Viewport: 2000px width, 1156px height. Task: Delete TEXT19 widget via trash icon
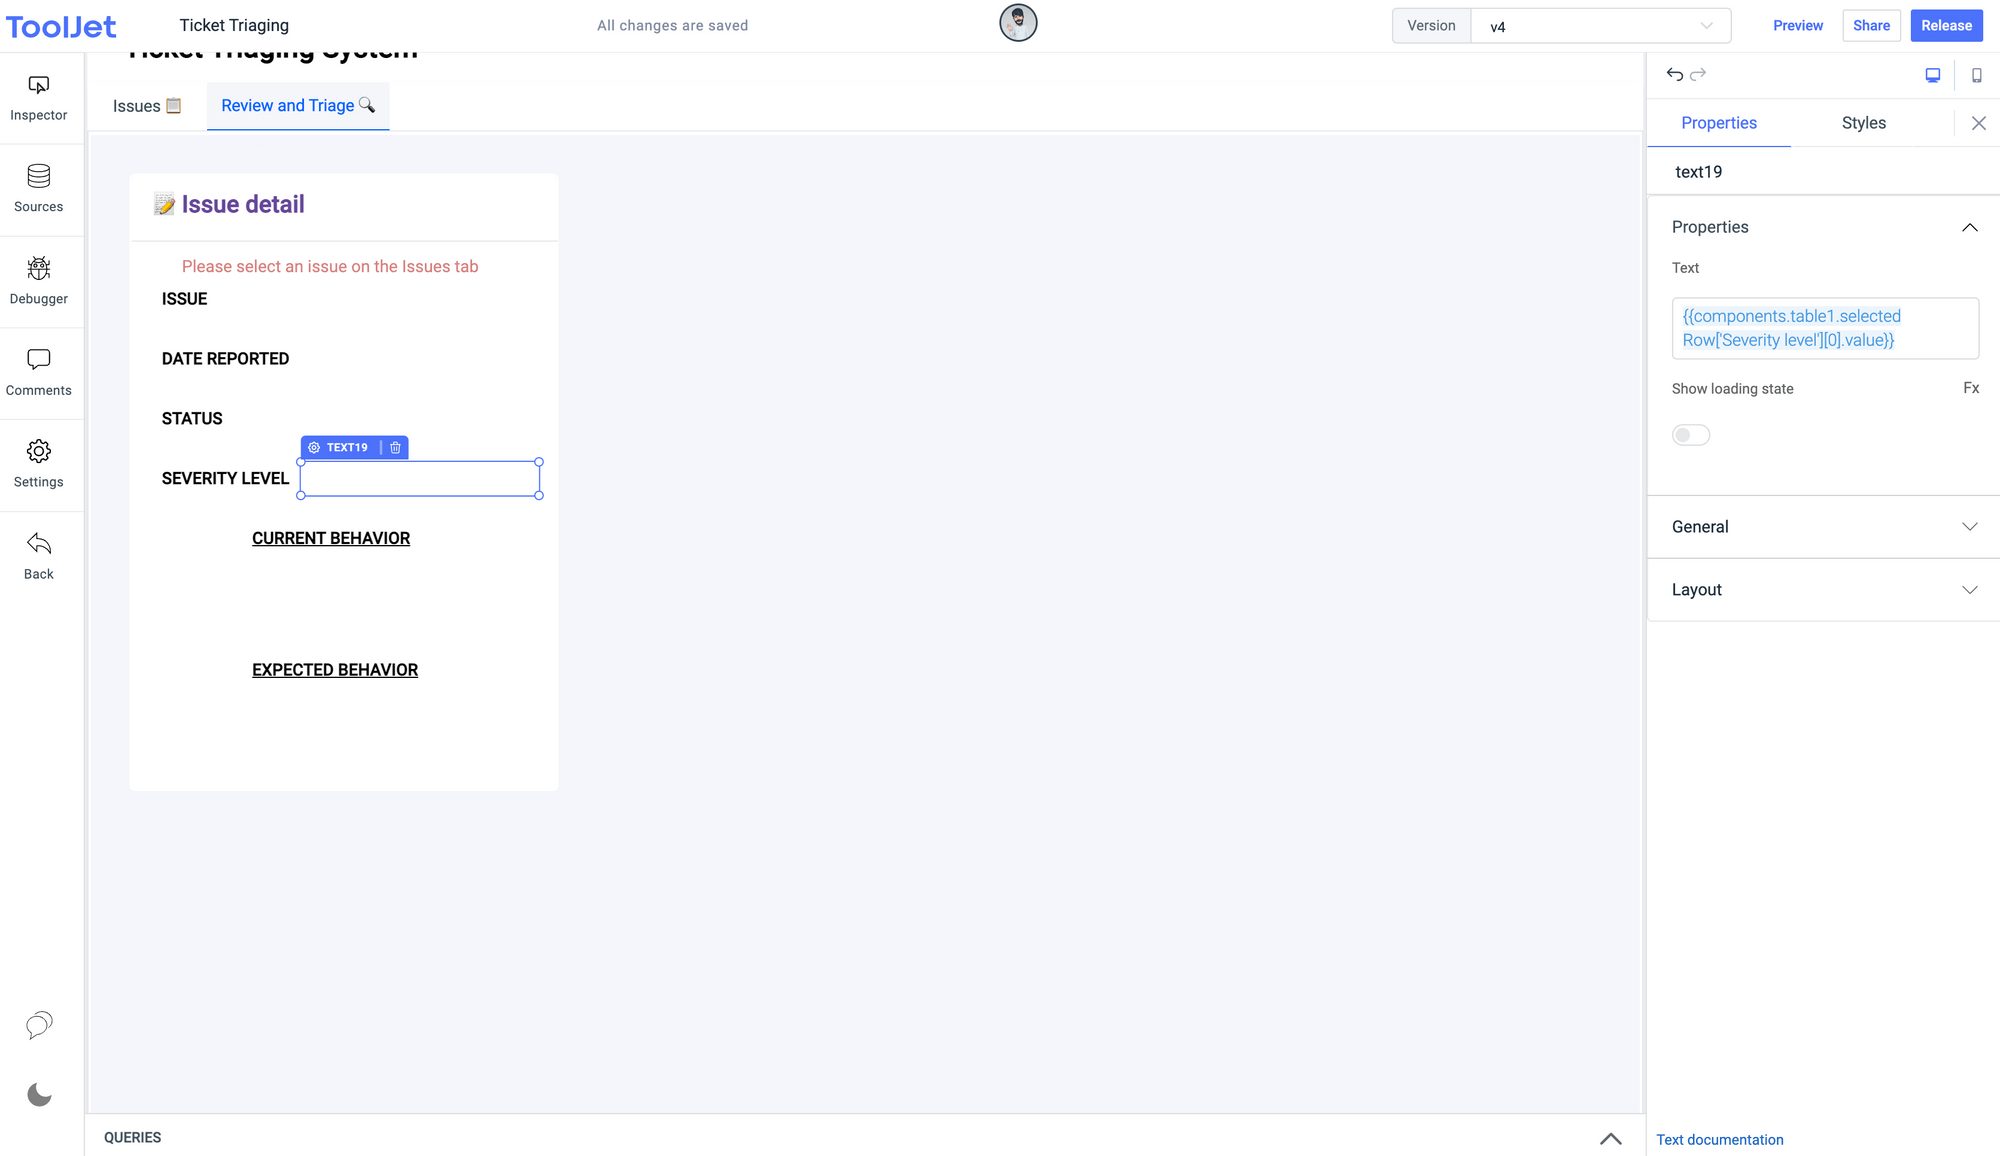point(396,448)
